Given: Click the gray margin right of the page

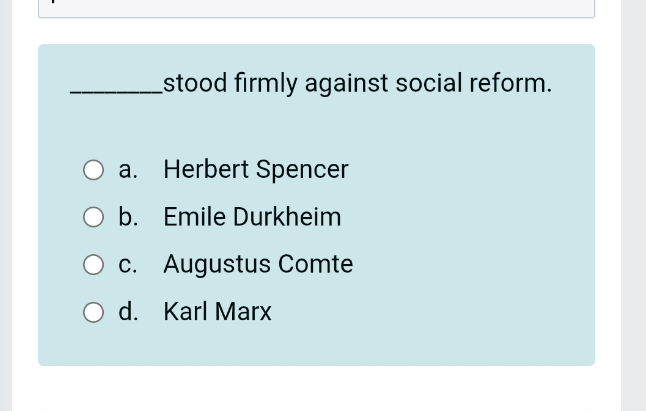Looking at the screenshot, I should tap(634, 206).
